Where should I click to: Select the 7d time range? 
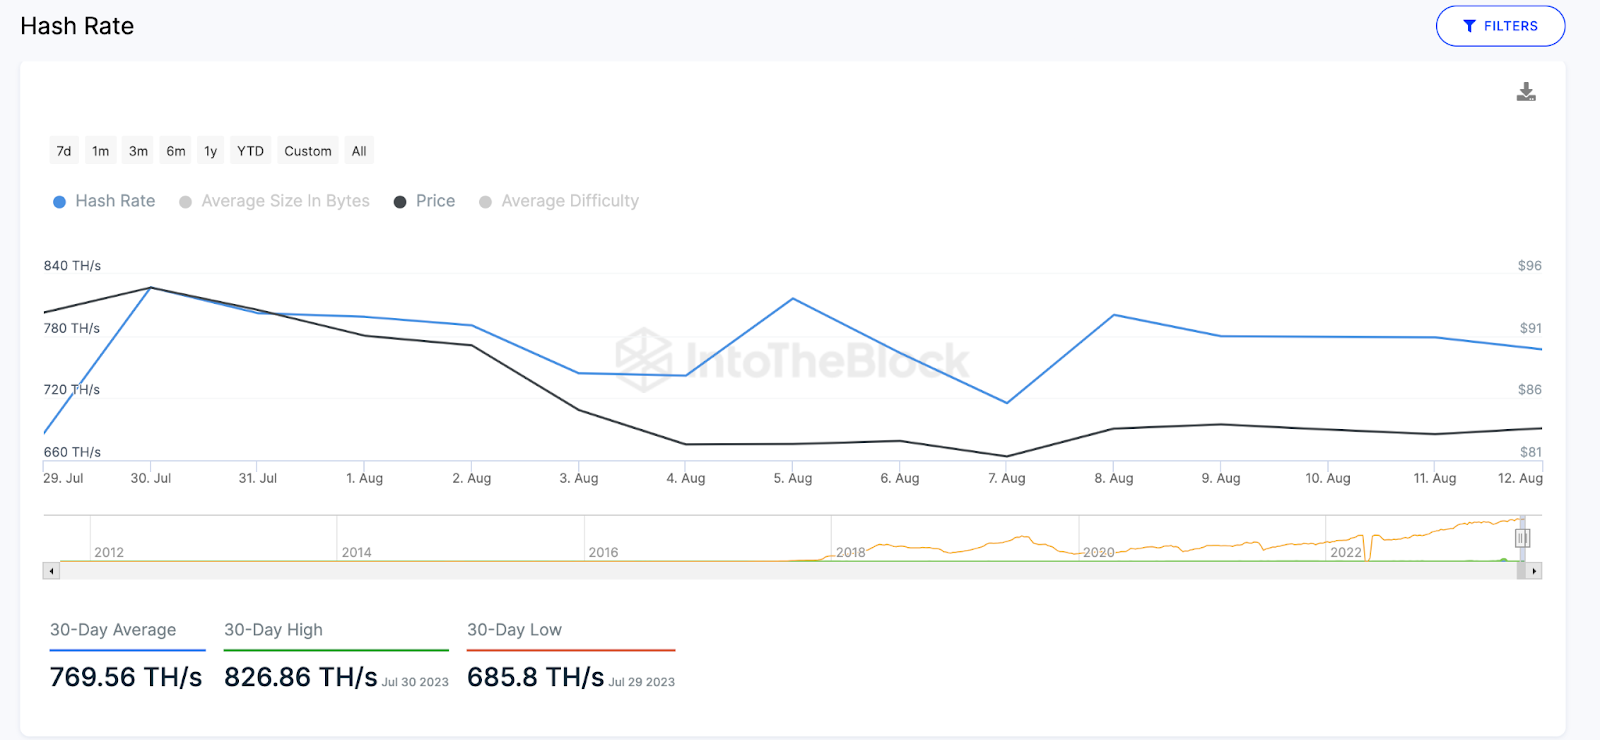[64, 151]
